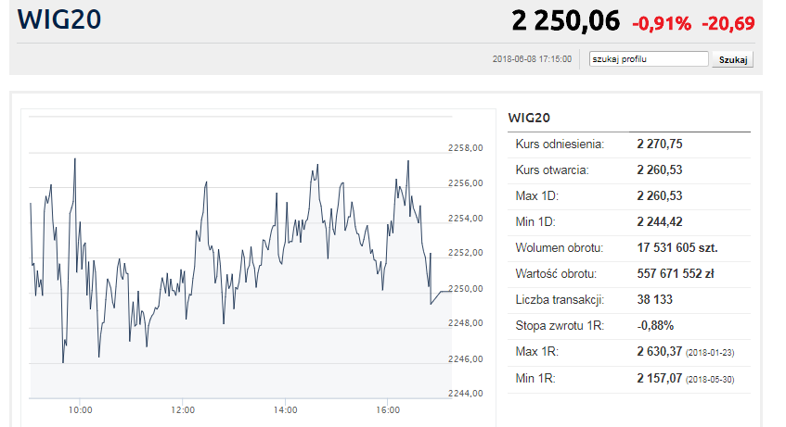This screenshot has width=786, height=427.
Task: Click the value 38 133
Action: [x=655, y=300]
